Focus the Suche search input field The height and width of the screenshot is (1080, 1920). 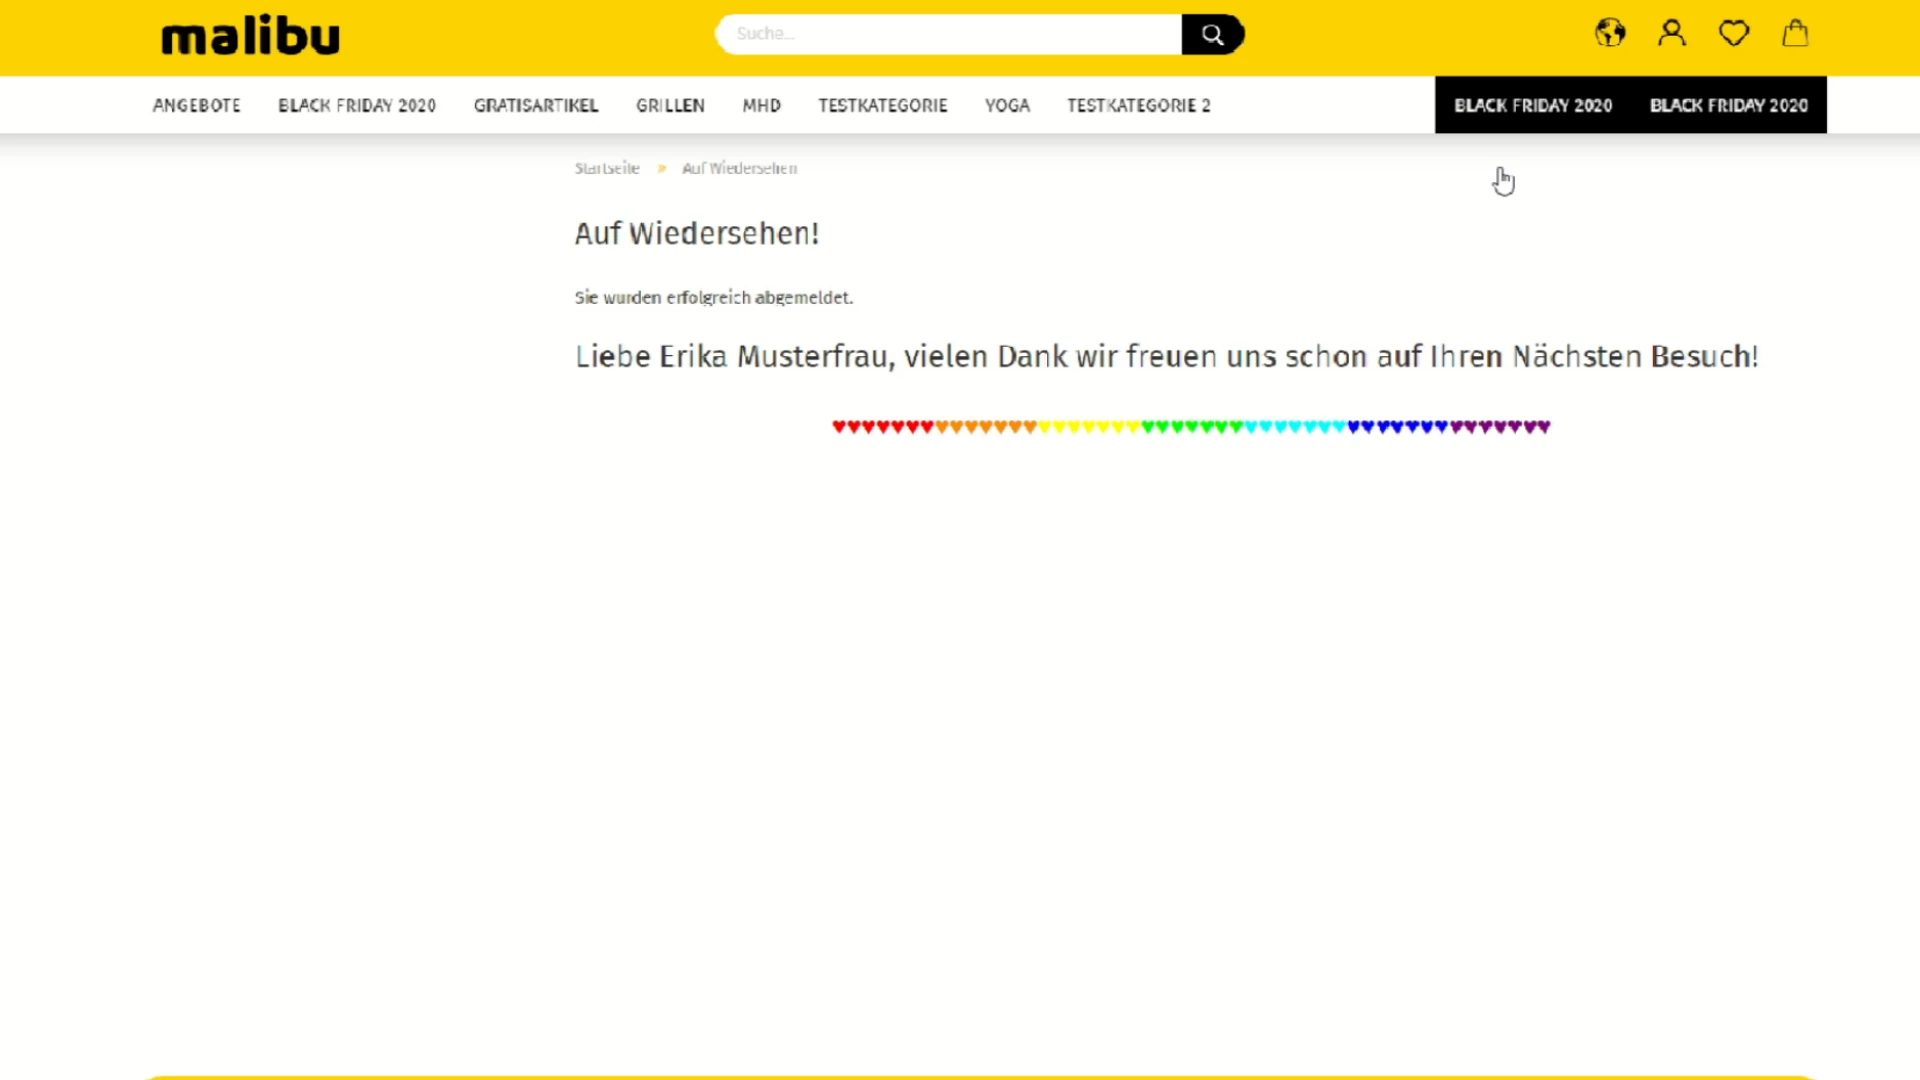coord(949,34)
